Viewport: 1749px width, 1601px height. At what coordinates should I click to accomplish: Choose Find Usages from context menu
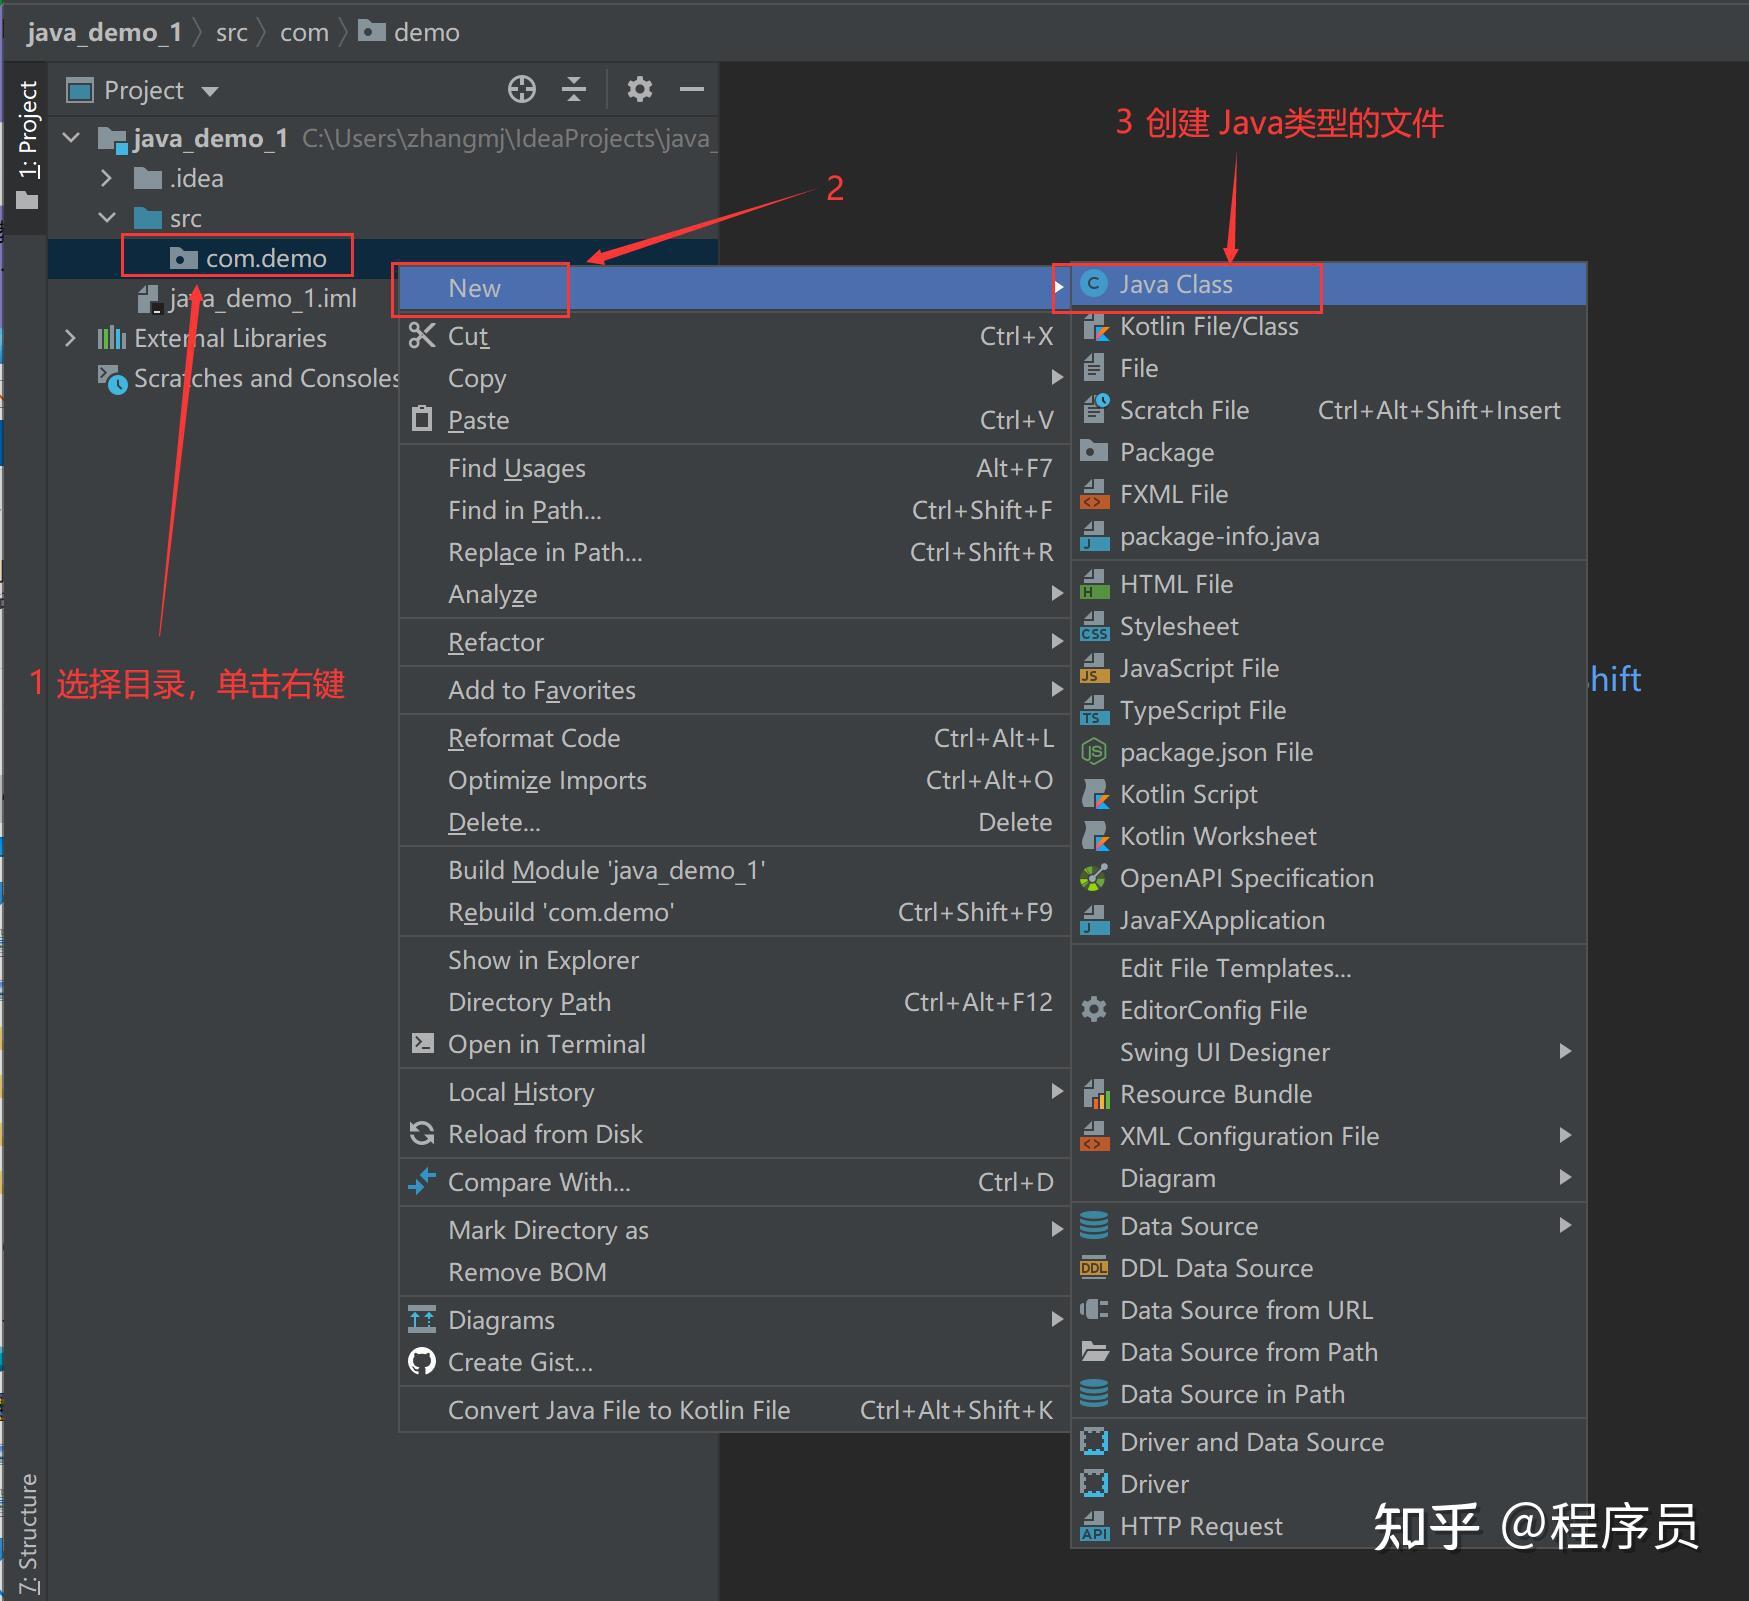[x=735, y=468]
